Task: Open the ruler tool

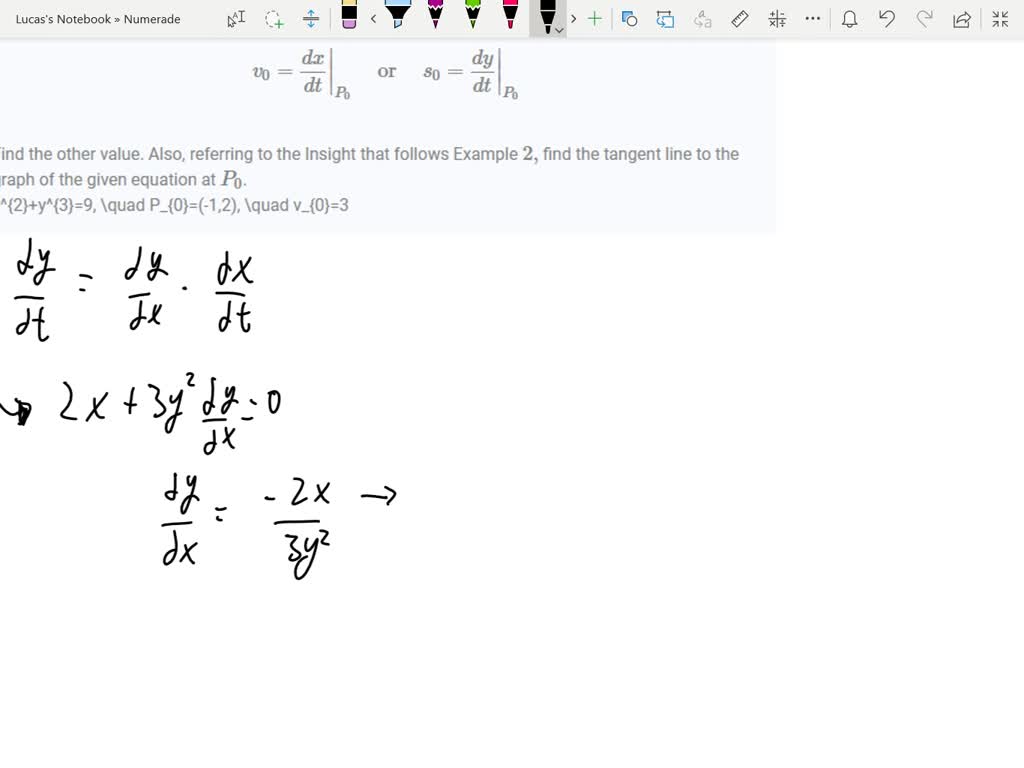Action: pyautogui.click(x=739, y=17)
